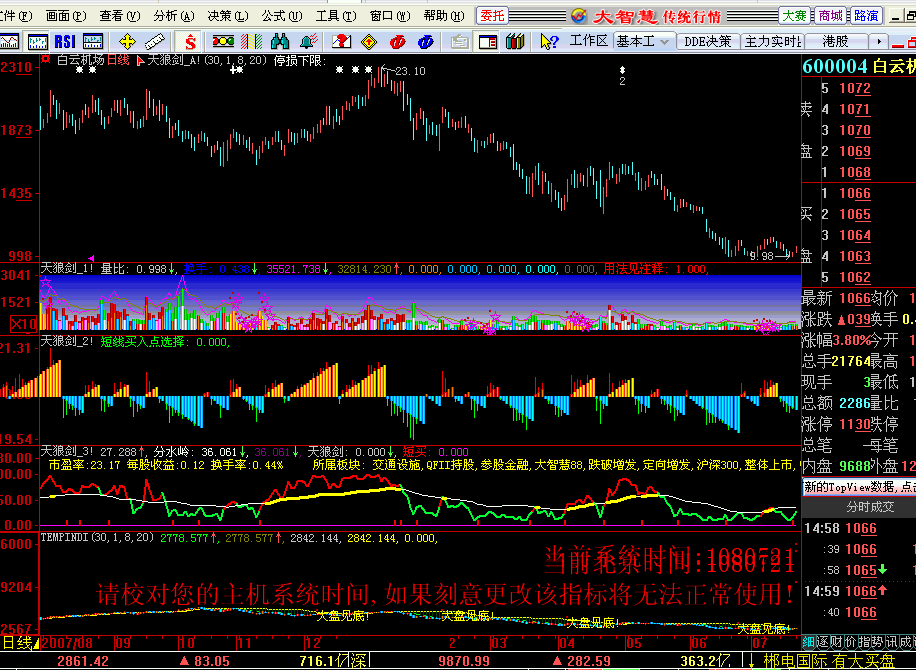Click the scrolling 郴电国际 有大买盘 ticker

coord(830,661)
